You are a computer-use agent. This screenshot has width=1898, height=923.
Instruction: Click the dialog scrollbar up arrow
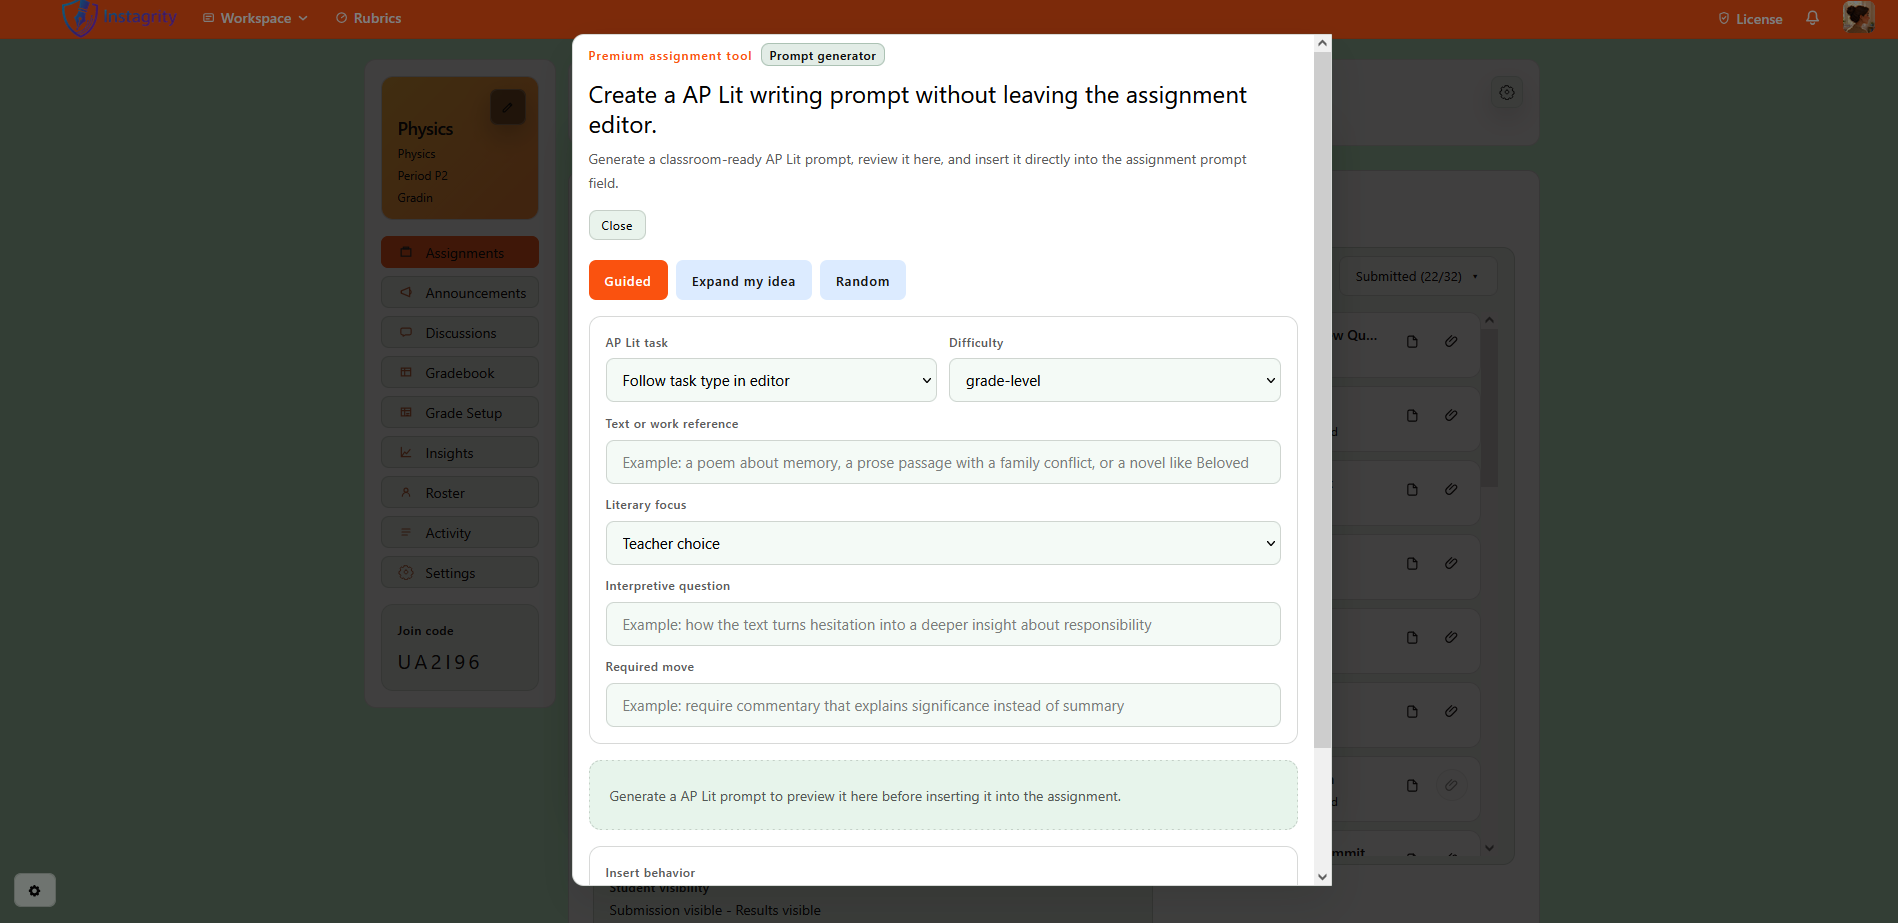pyautogui.click(x=1322, y=43)
